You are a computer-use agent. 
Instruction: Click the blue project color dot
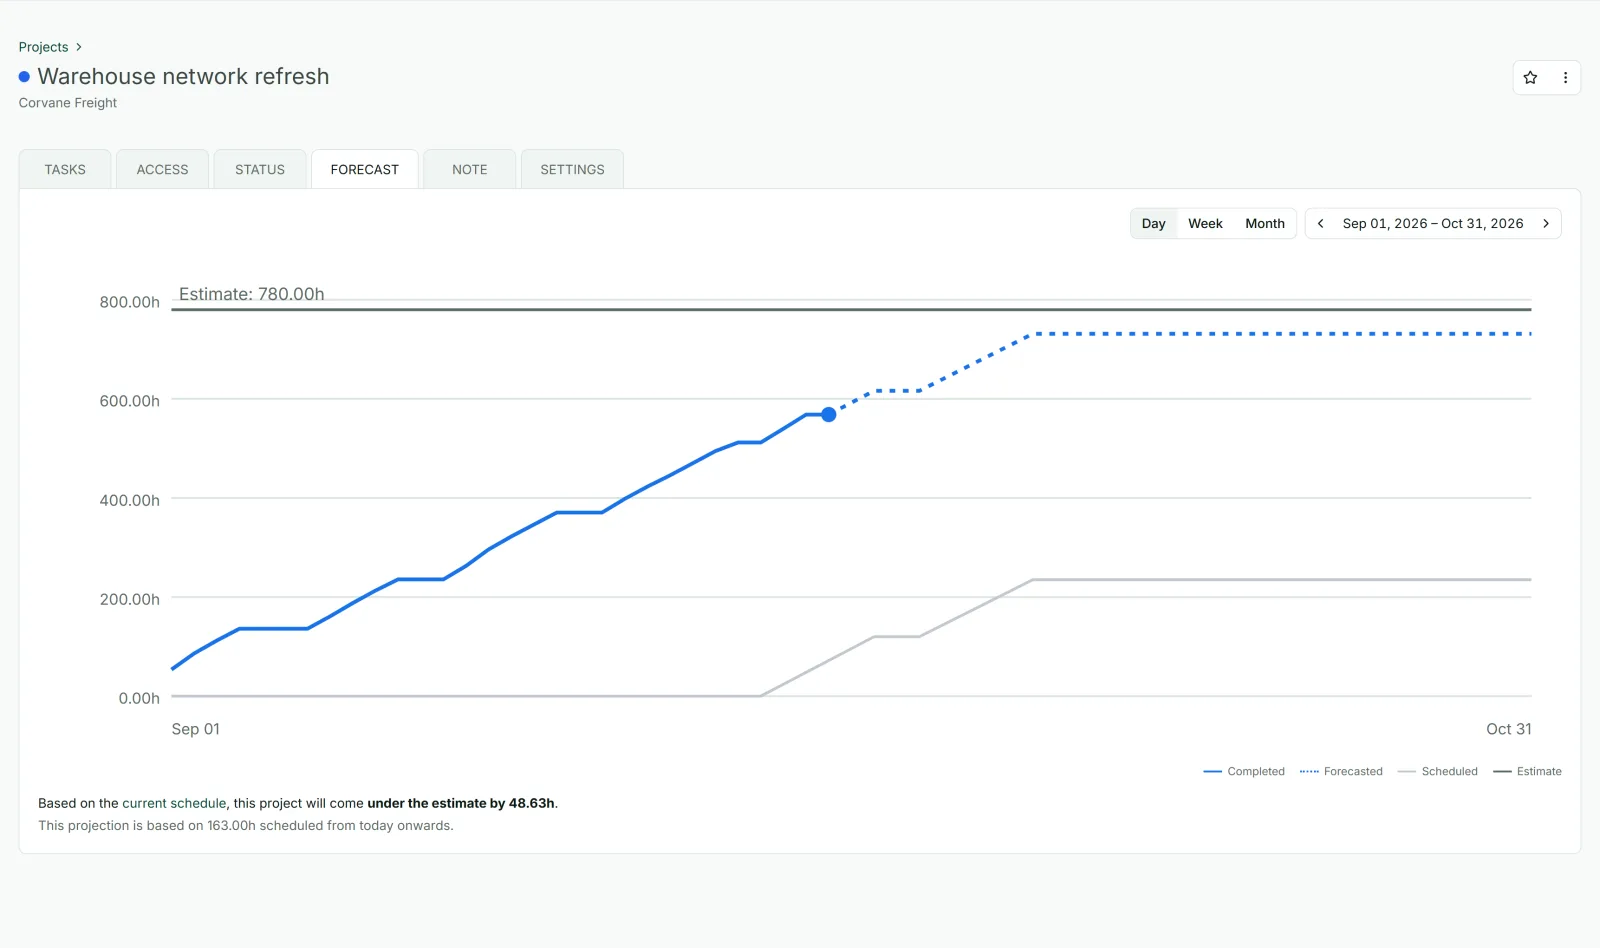[x=24, y=77]
